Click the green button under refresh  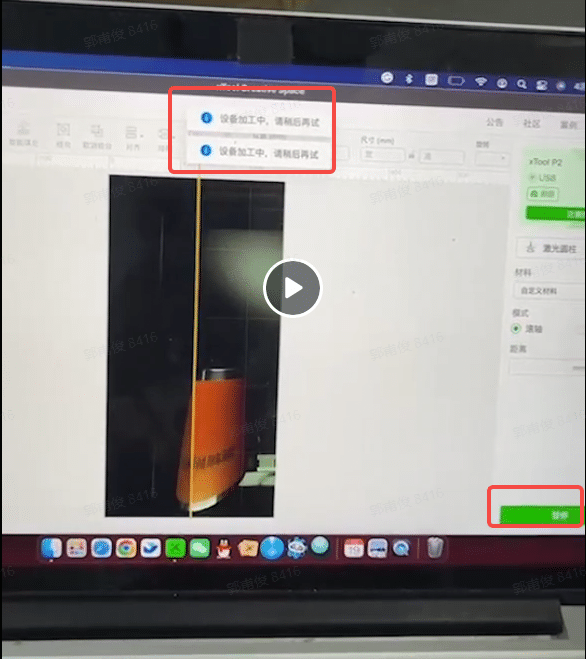(554, 214)
